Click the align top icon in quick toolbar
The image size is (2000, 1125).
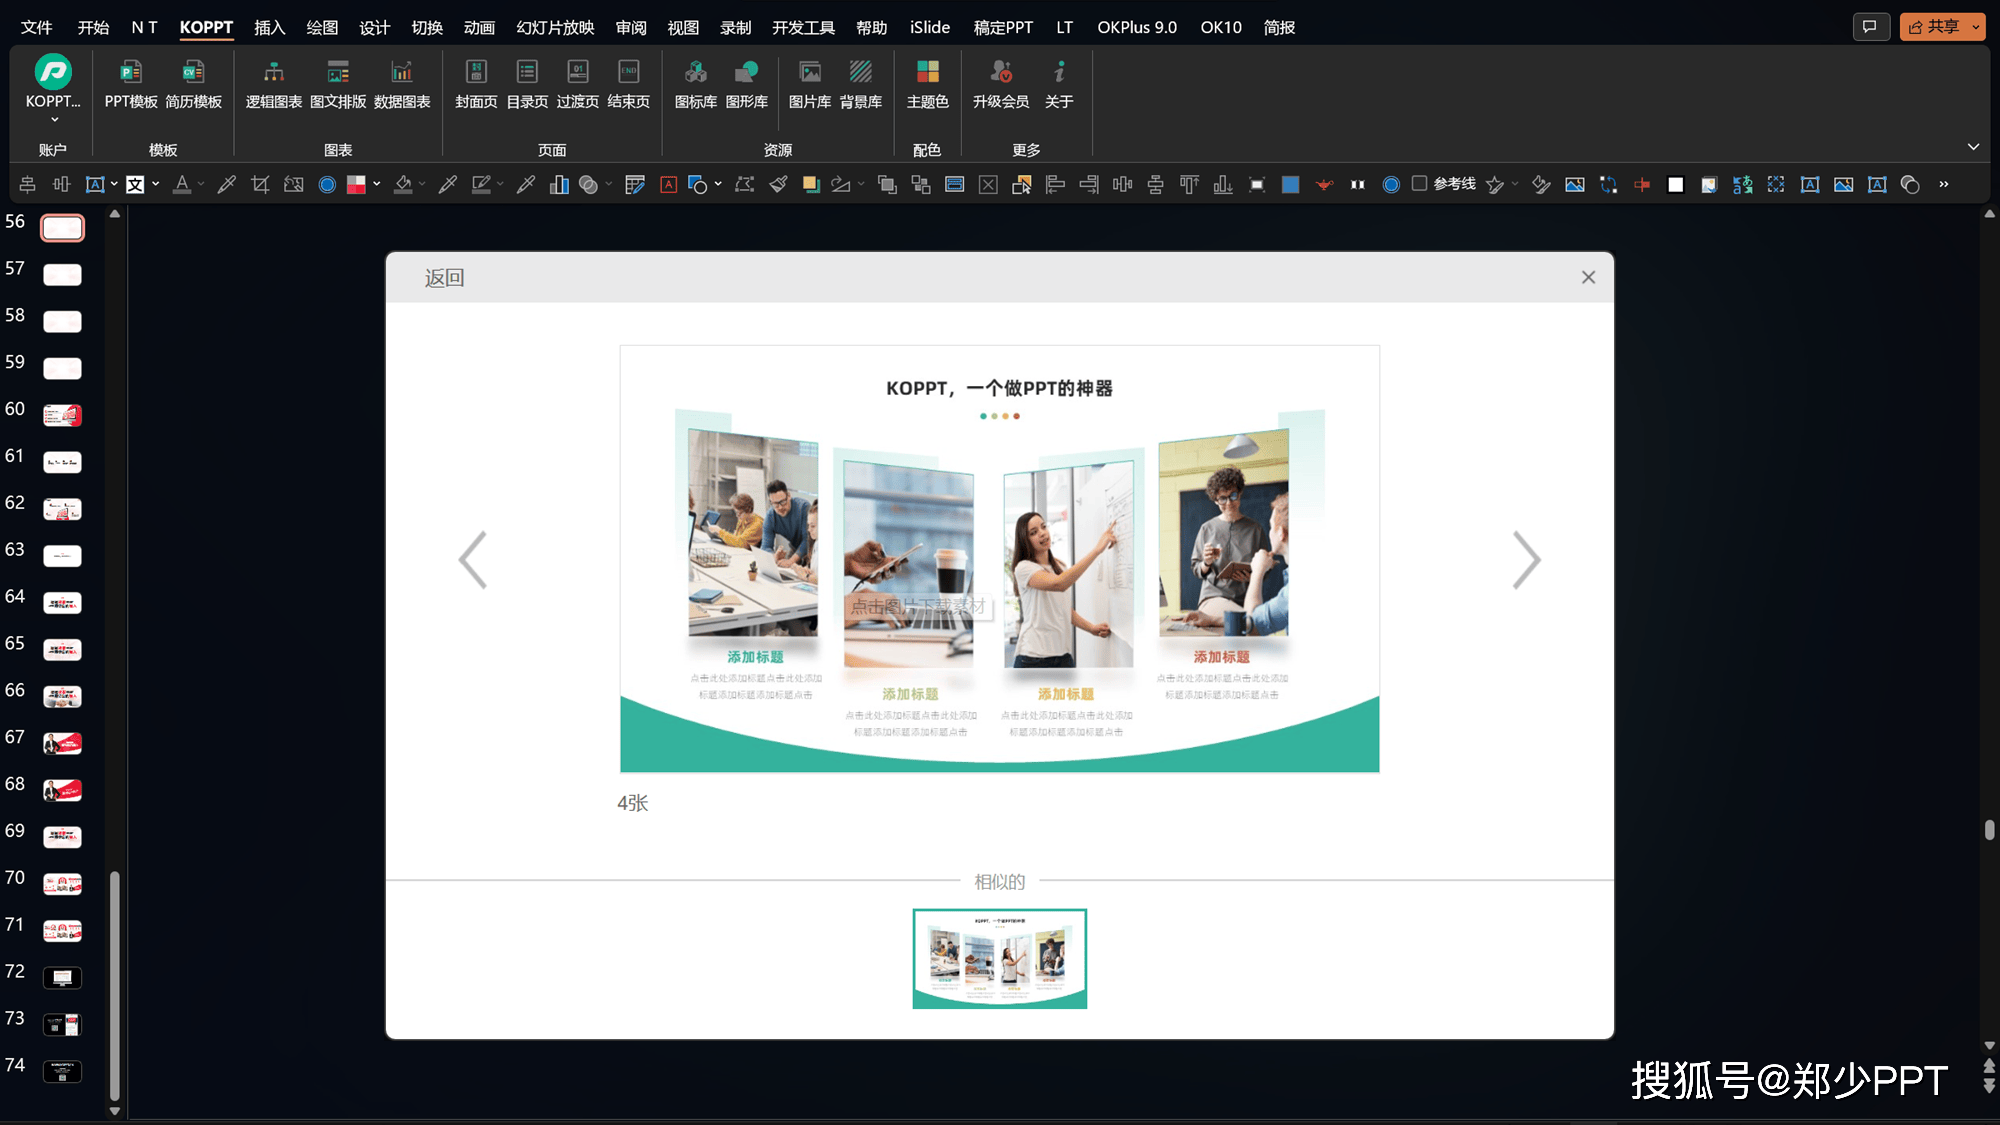pyautogui.click(x=1189, y=184)
